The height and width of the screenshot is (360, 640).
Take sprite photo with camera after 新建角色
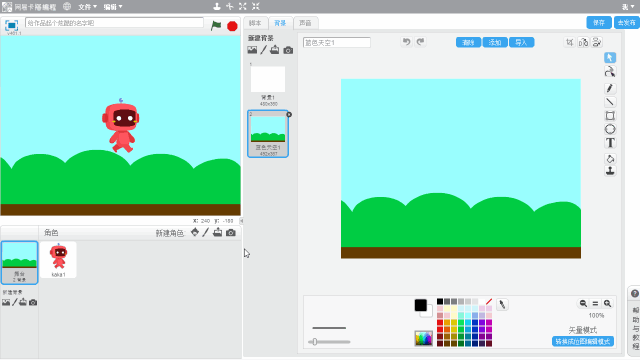[231, 233]
